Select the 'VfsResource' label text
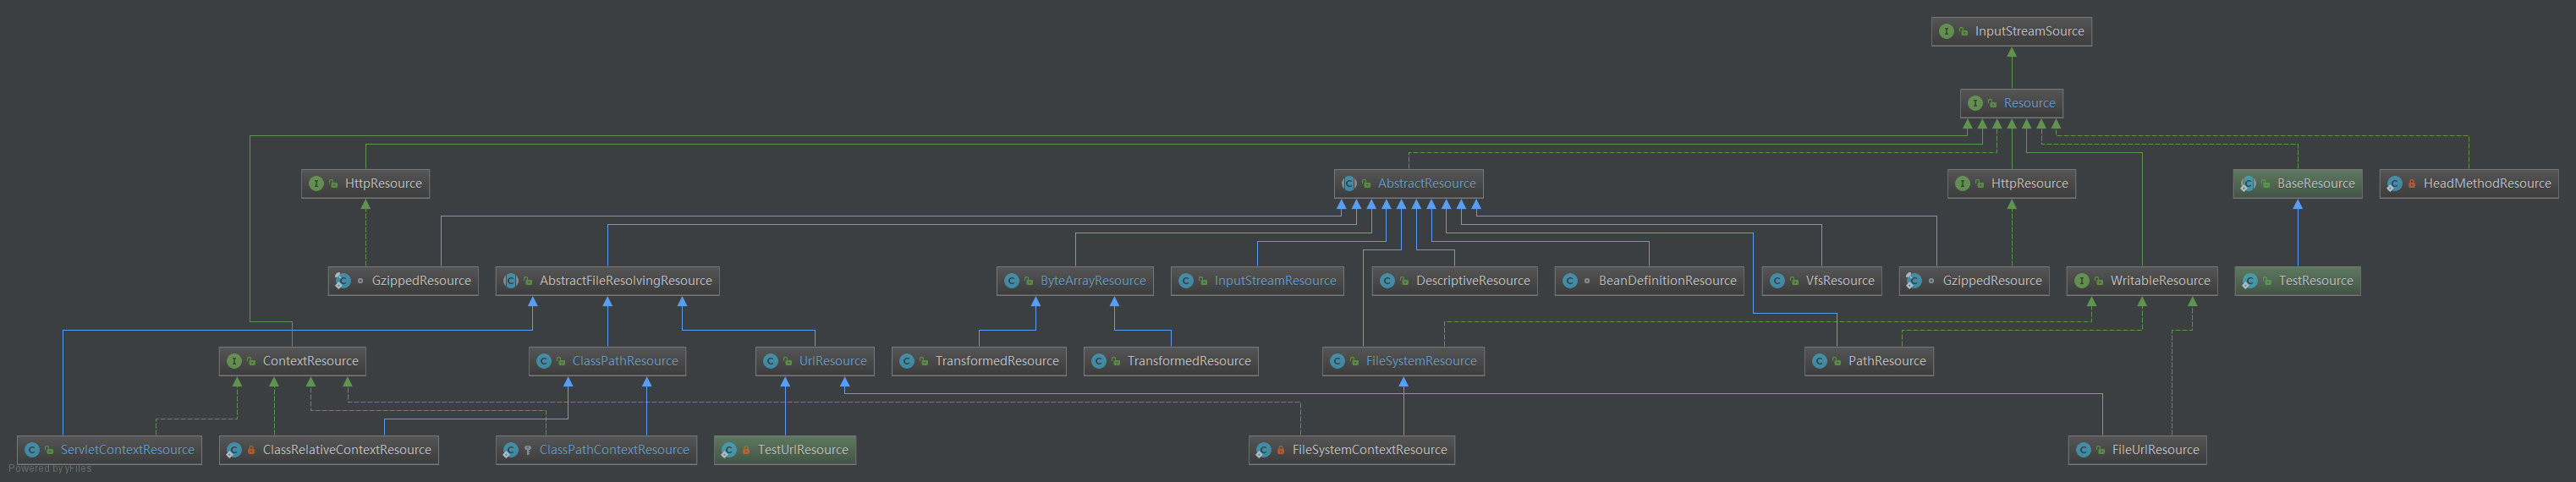2576x482 pixels. pyautogui.click(x=1840, y=281)
